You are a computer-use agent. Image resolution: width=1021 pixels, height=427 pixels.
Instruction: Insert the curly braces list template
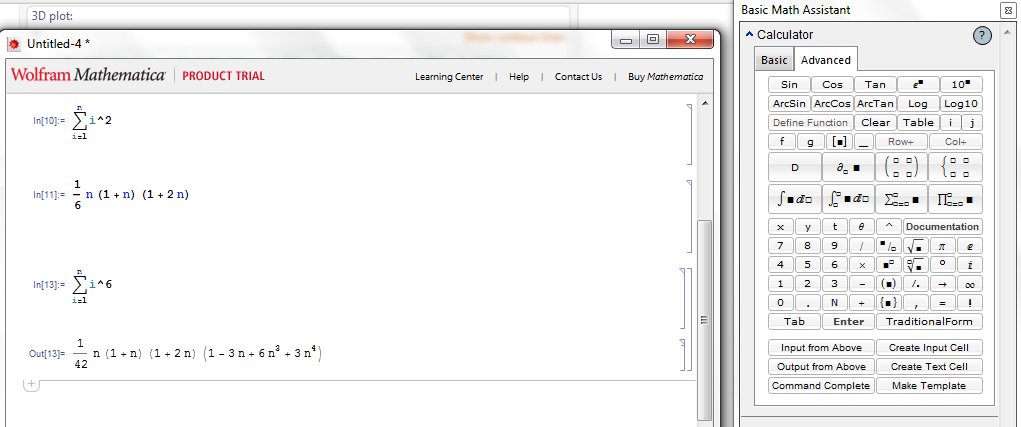pyautogui.click(x=888, y=303)
